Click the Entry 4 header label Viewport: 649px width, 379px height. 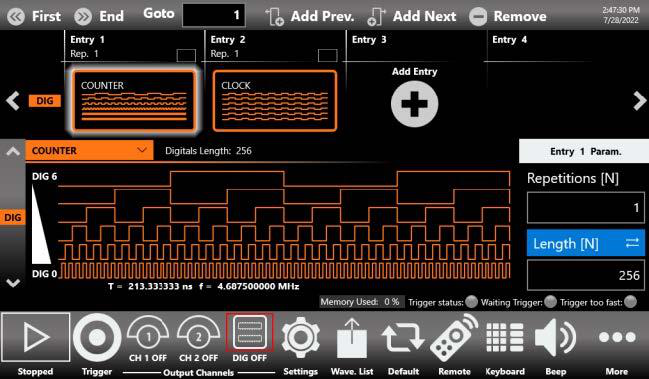tap(510, 40)
